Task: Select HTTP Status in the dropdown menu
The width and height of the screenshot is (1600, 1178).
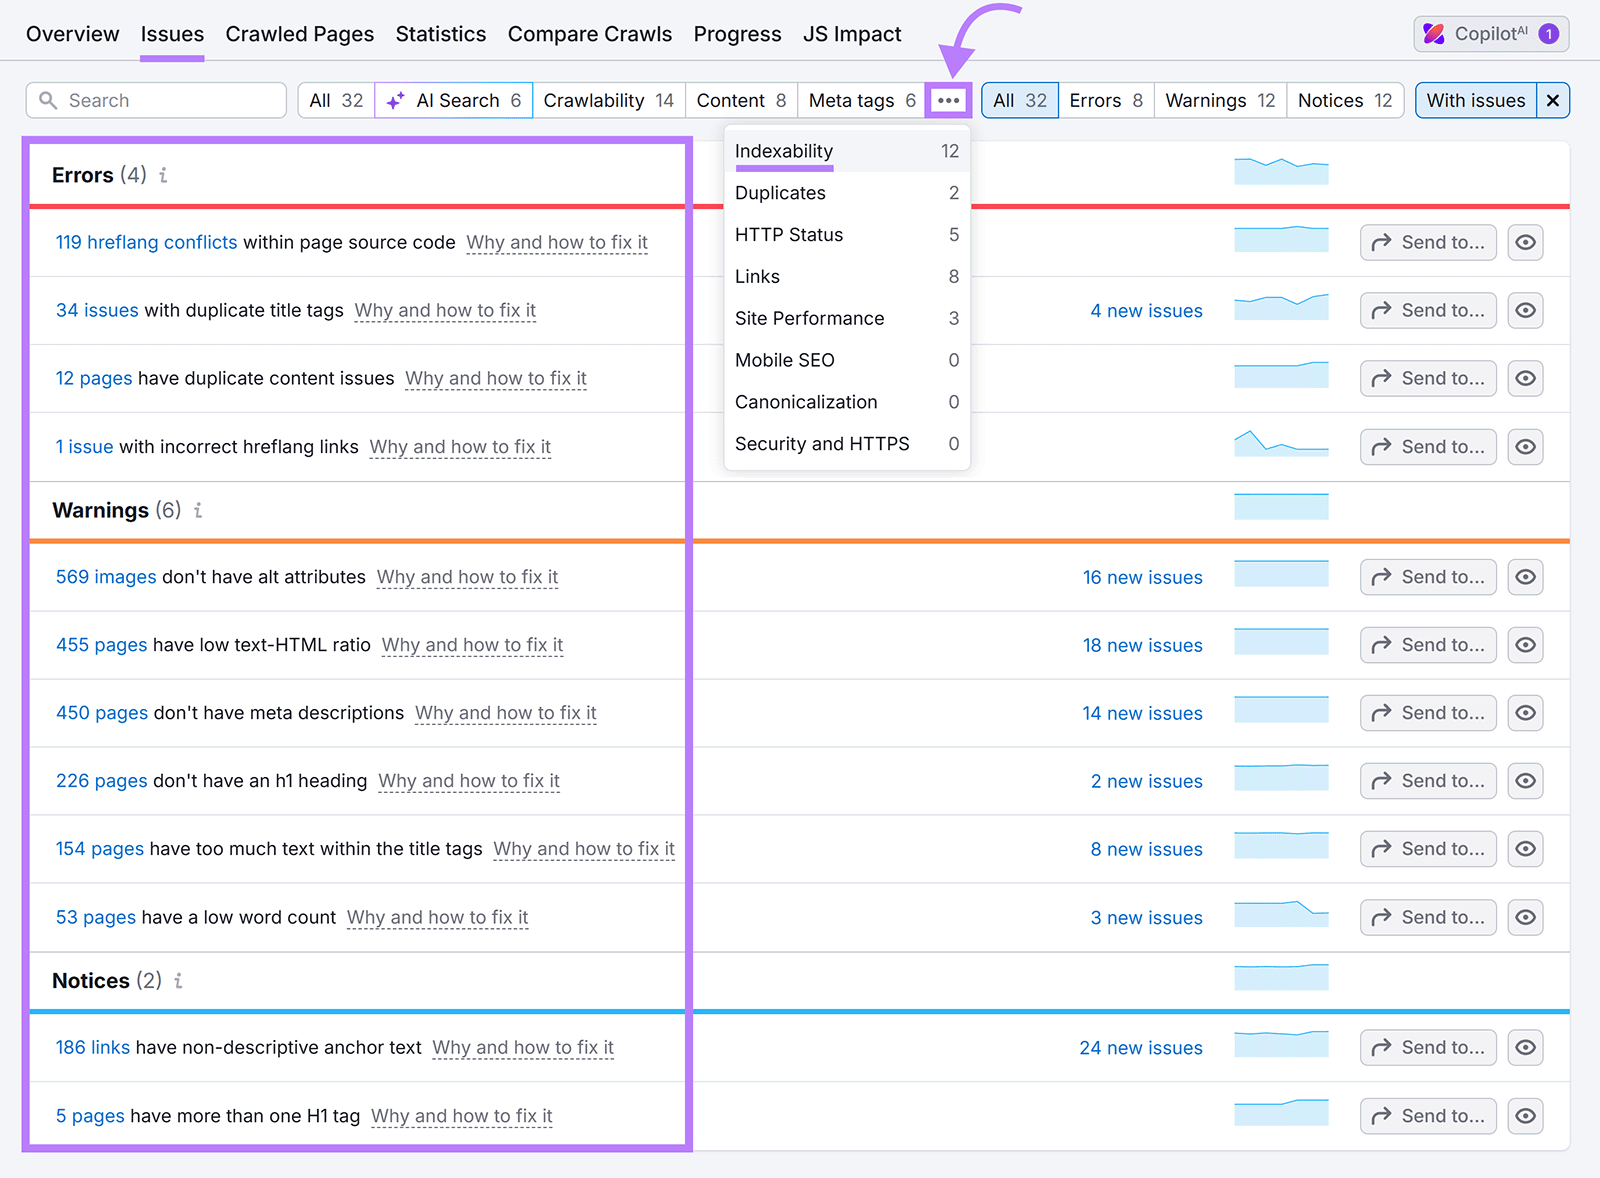Action: [789, 234]
